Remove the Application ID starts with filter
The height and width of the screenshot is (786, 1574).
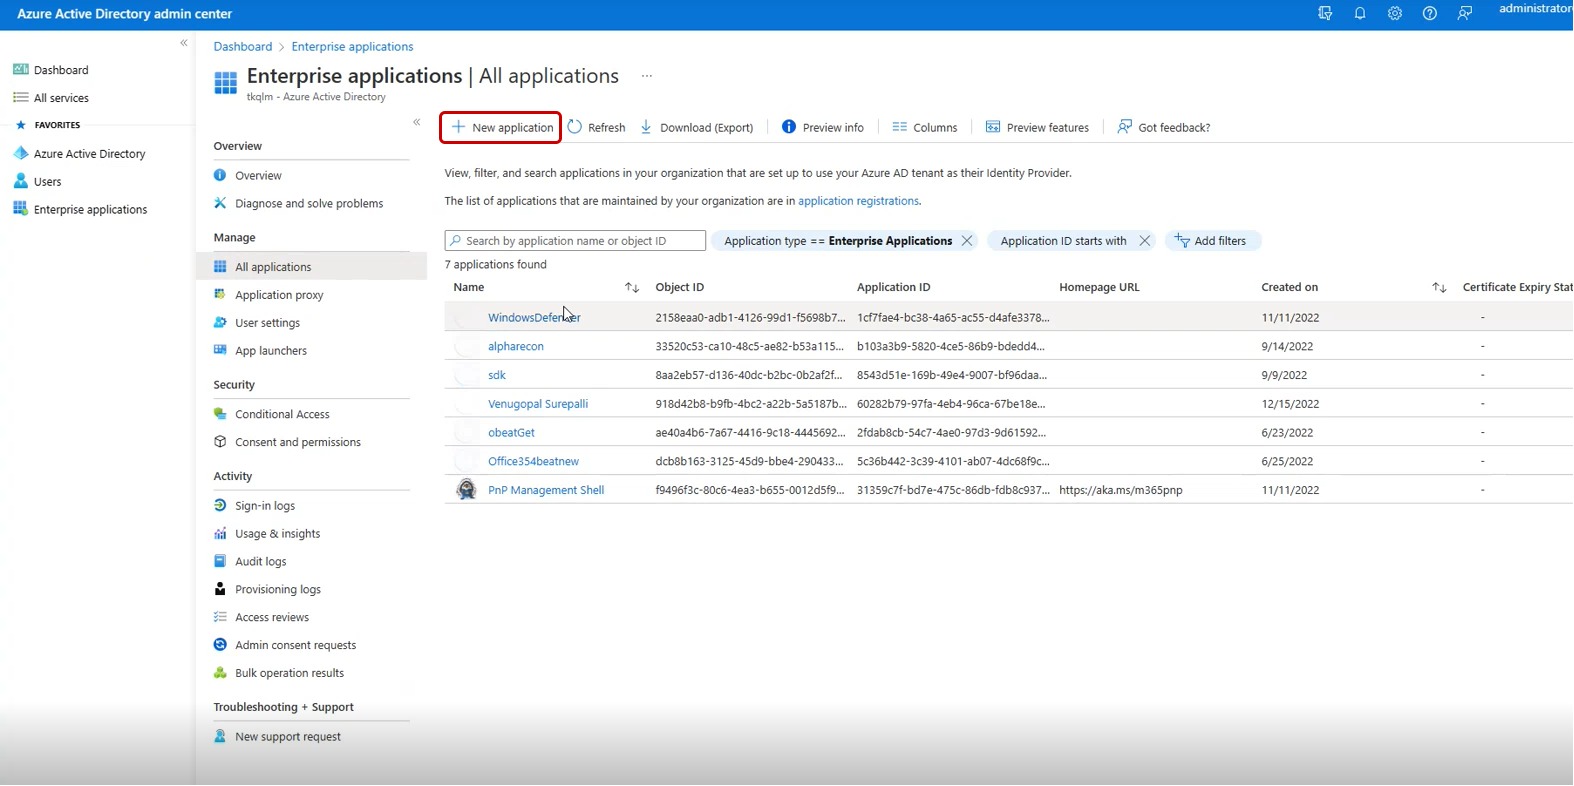tap(1145, 241)
